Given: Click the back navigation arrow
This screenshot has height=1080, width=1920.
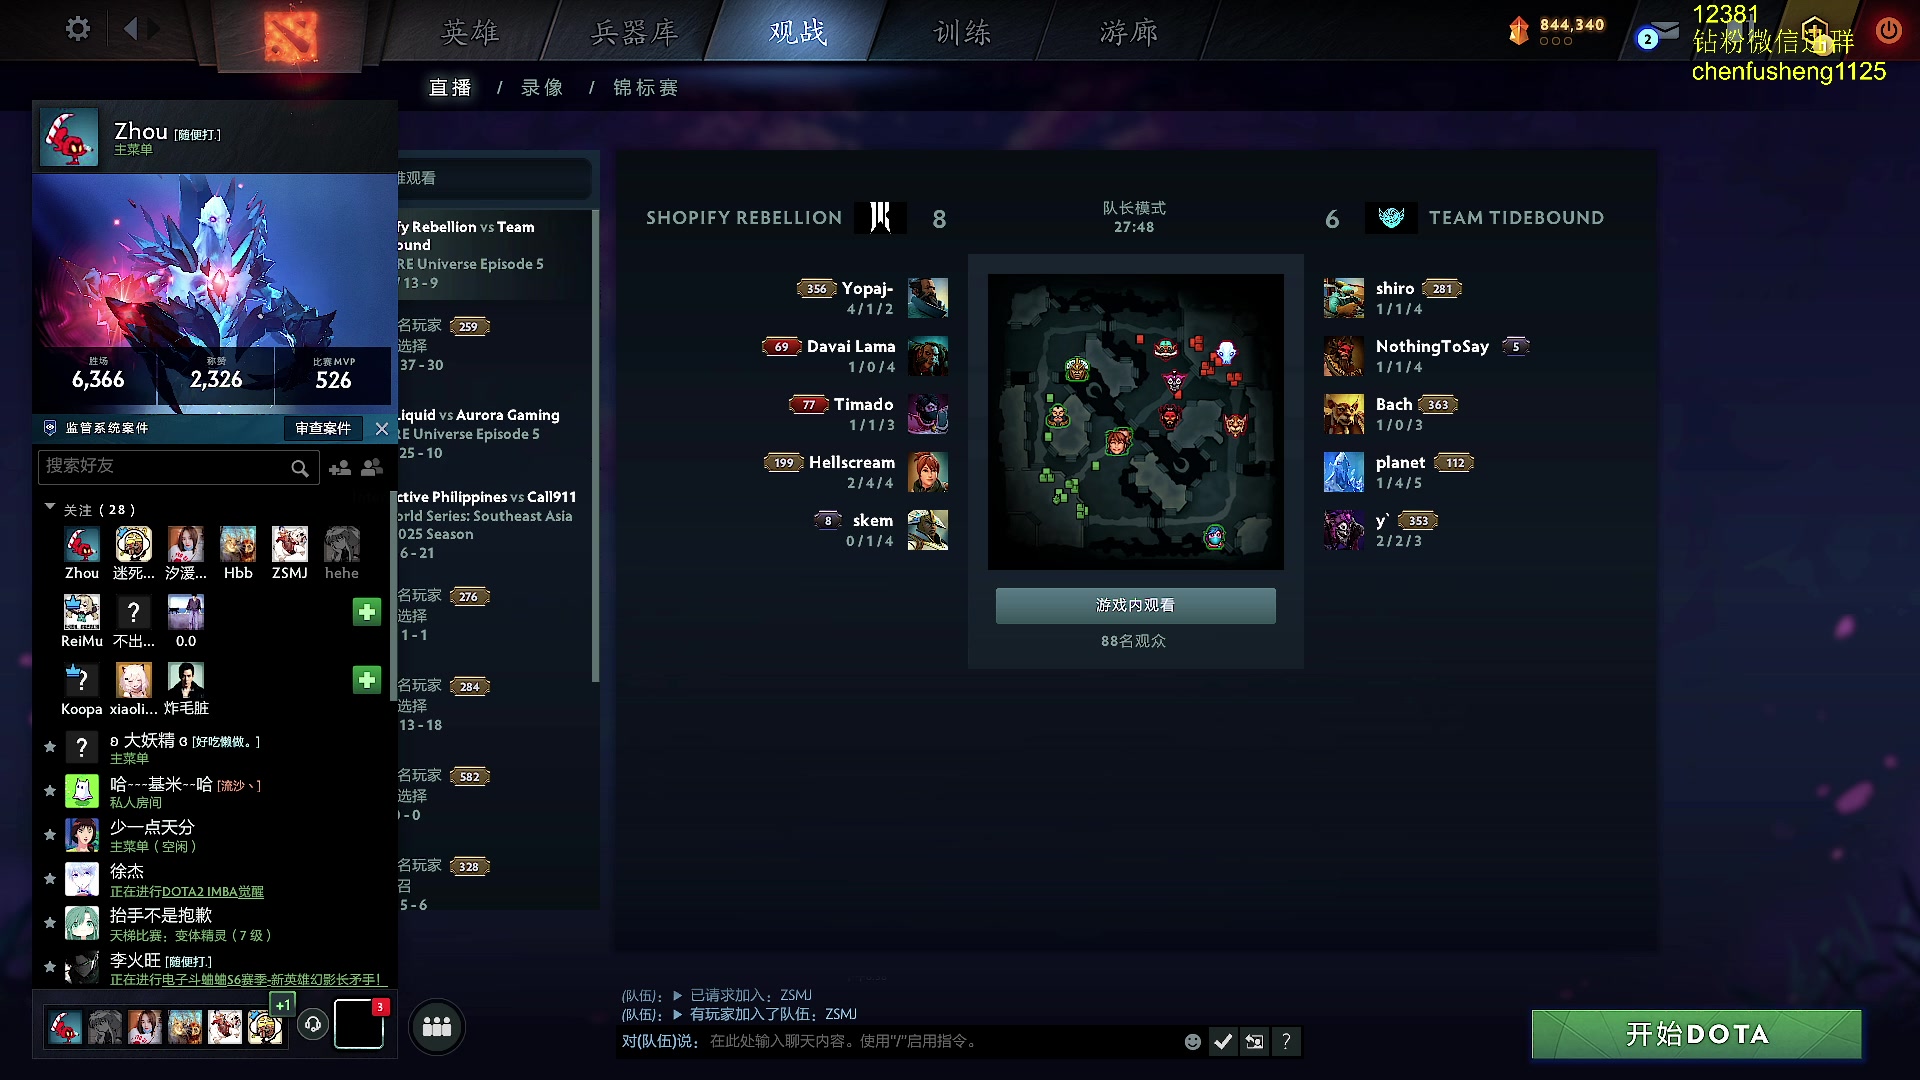Looking at the screenshot, I should [x=130, y=29].
